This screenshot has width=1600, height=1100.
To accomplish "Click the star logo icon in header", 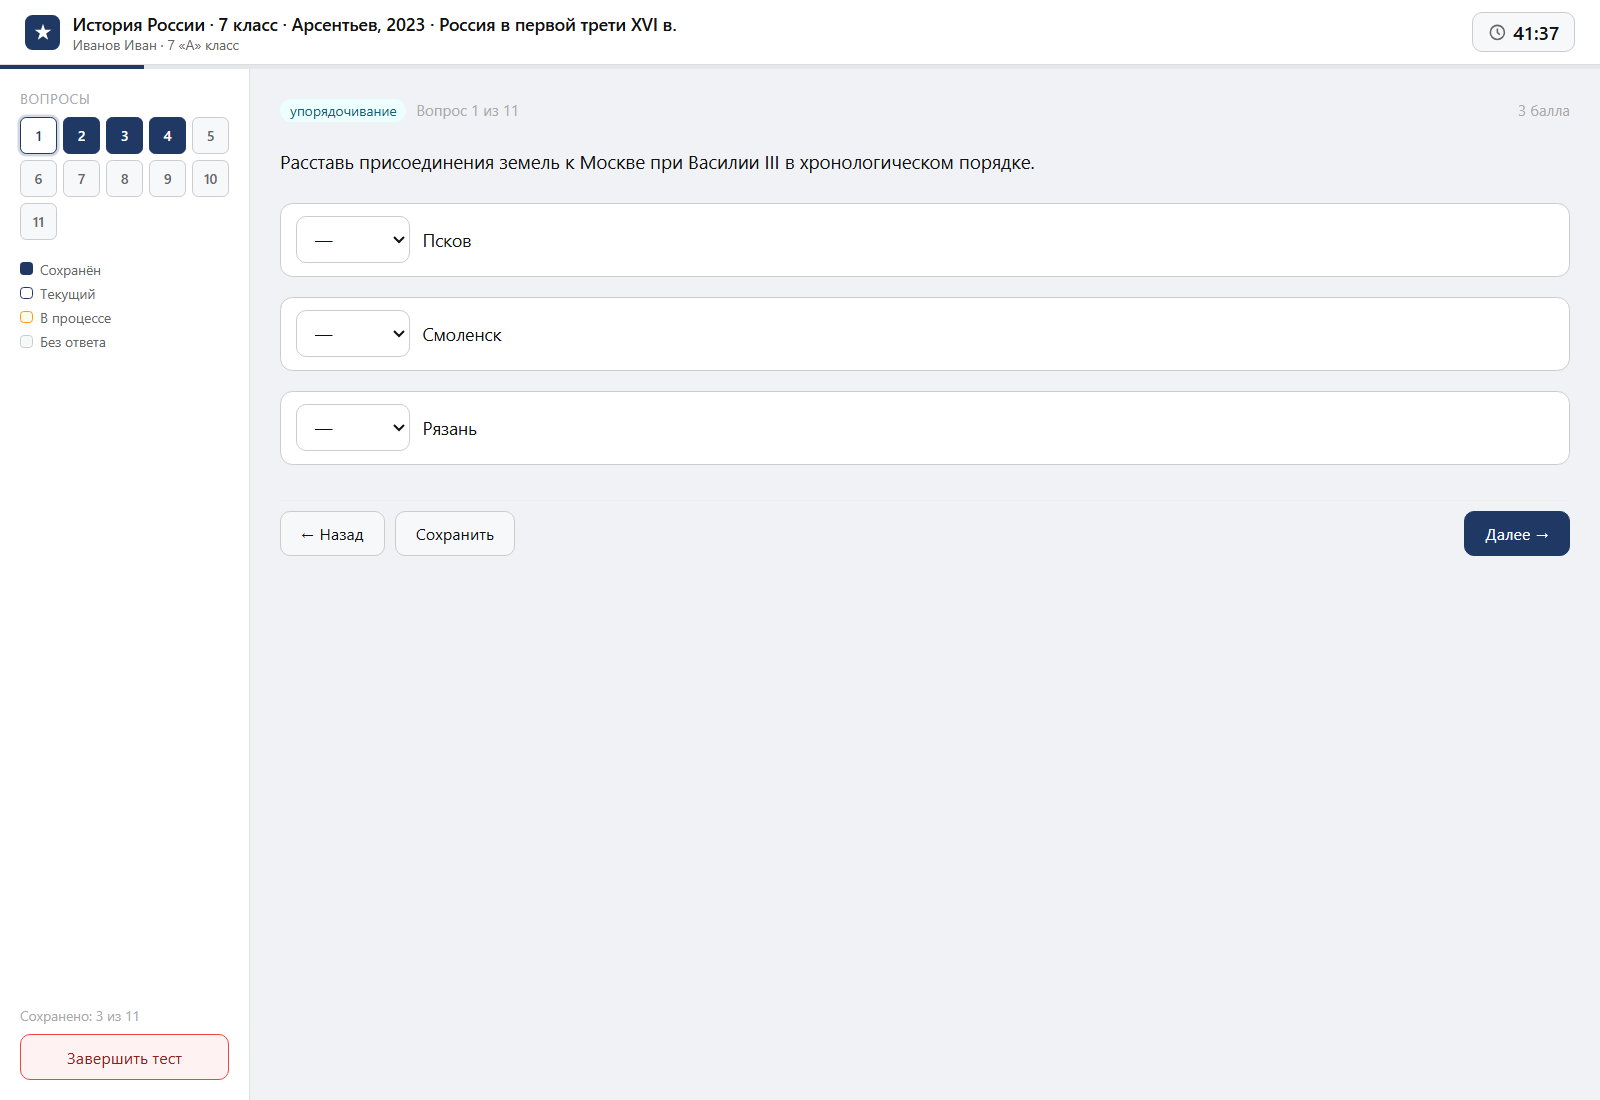I will (x=42, y=32).
